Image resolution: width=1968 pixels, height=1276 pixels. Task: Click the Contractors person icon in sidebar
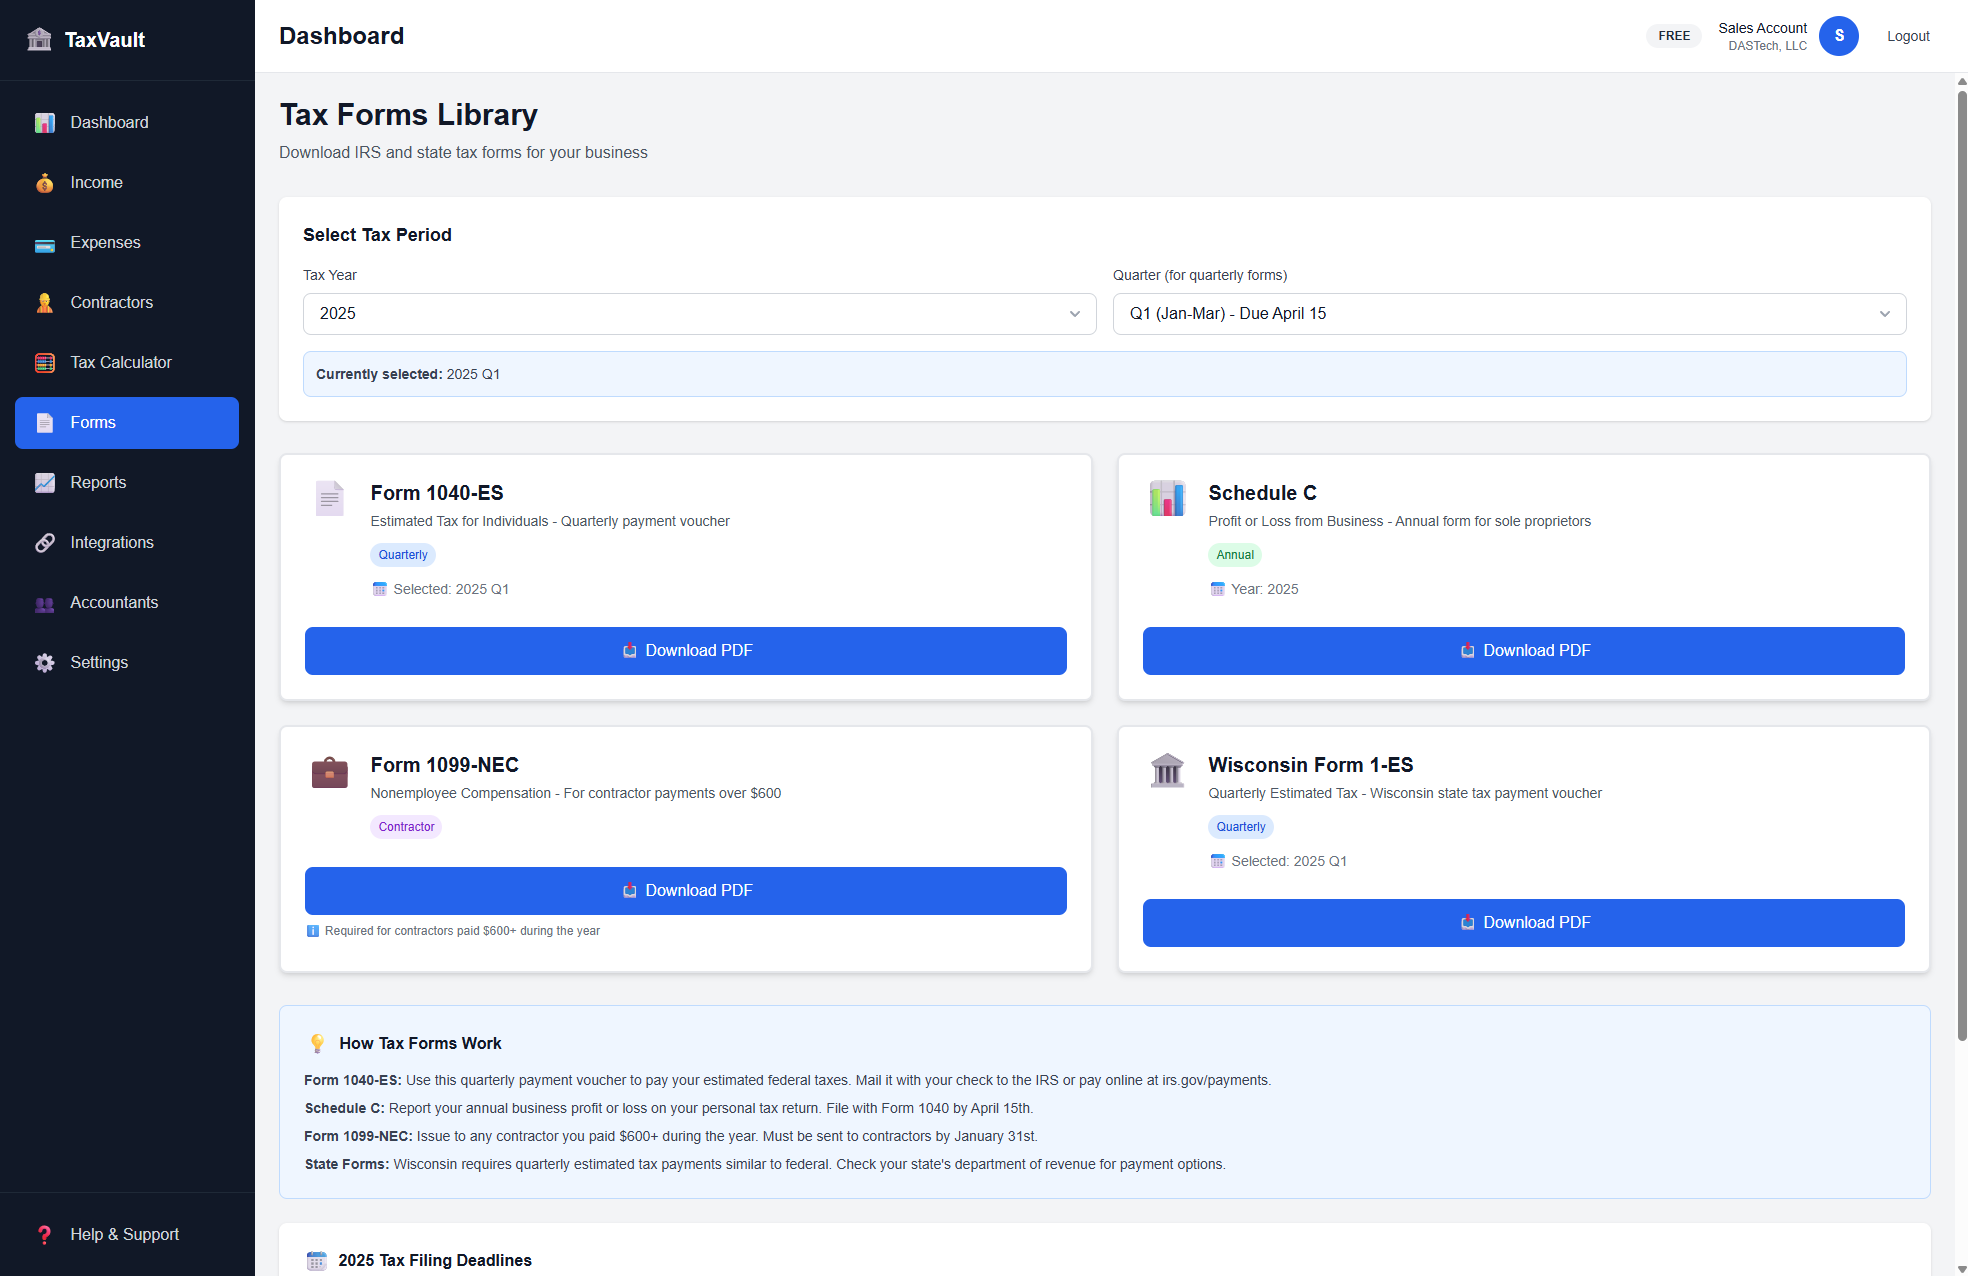point(45,303)
